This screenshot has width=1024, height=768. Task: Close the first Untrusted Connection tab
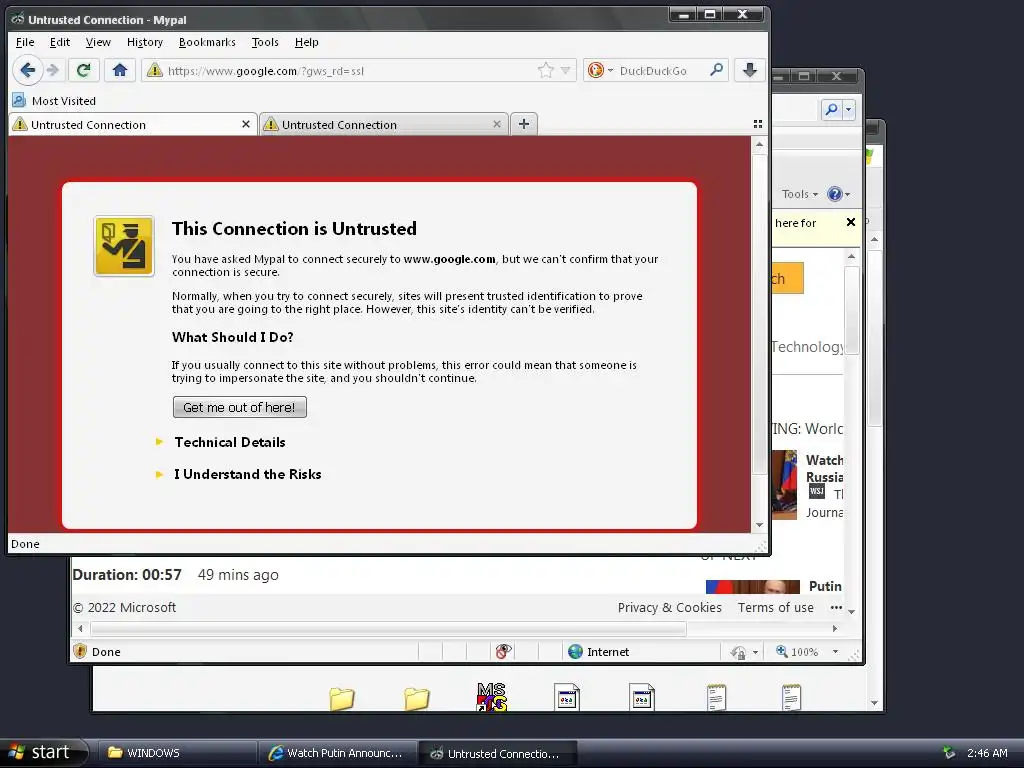coord(246,124)
